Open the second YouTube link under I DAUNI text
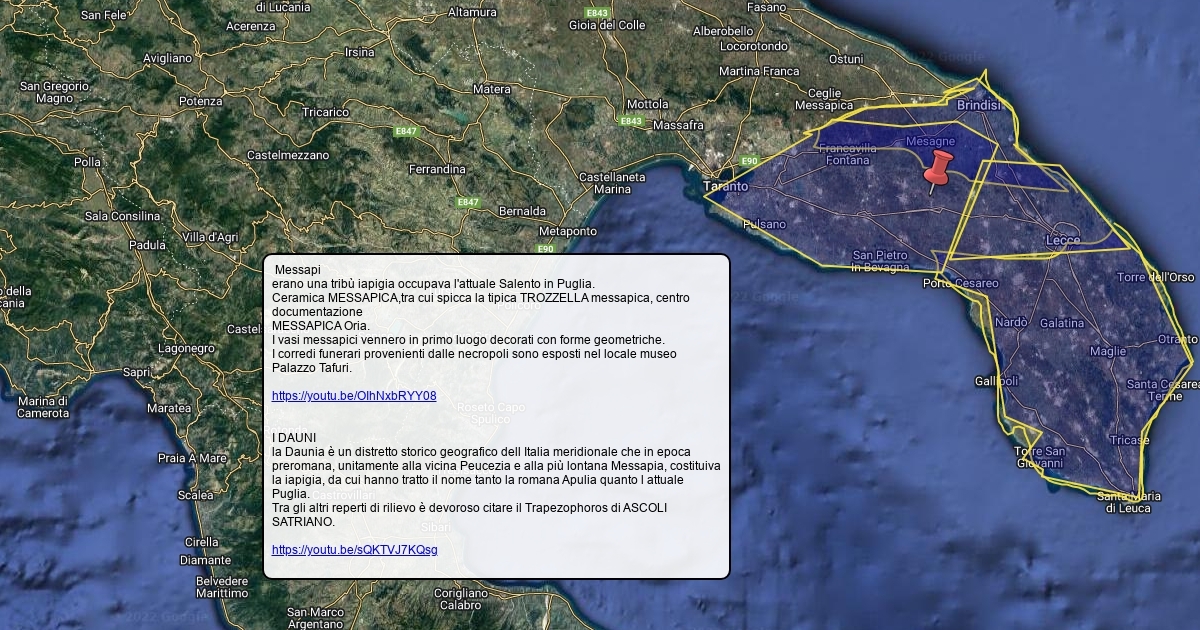Image resolution: width=1200 pixels, height=630 pixels. [x=354, y=550]
